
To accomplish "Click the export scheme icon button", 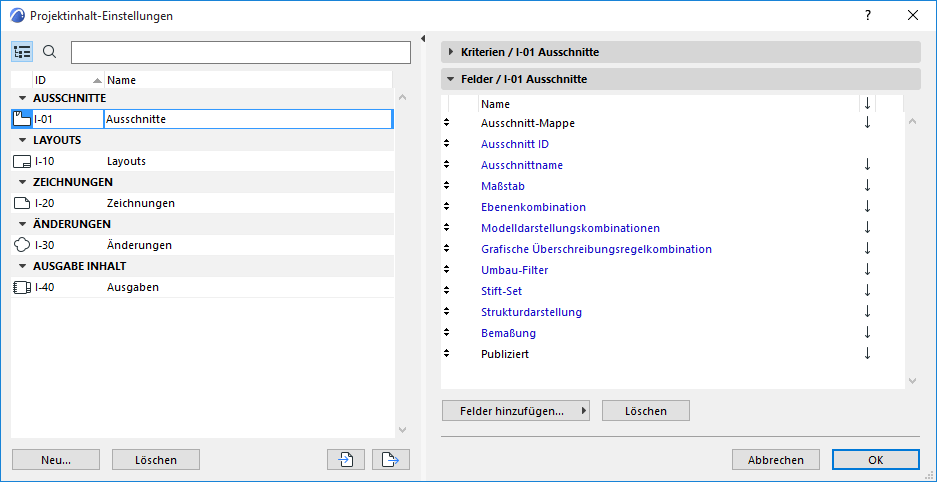I will pos(391,459).
